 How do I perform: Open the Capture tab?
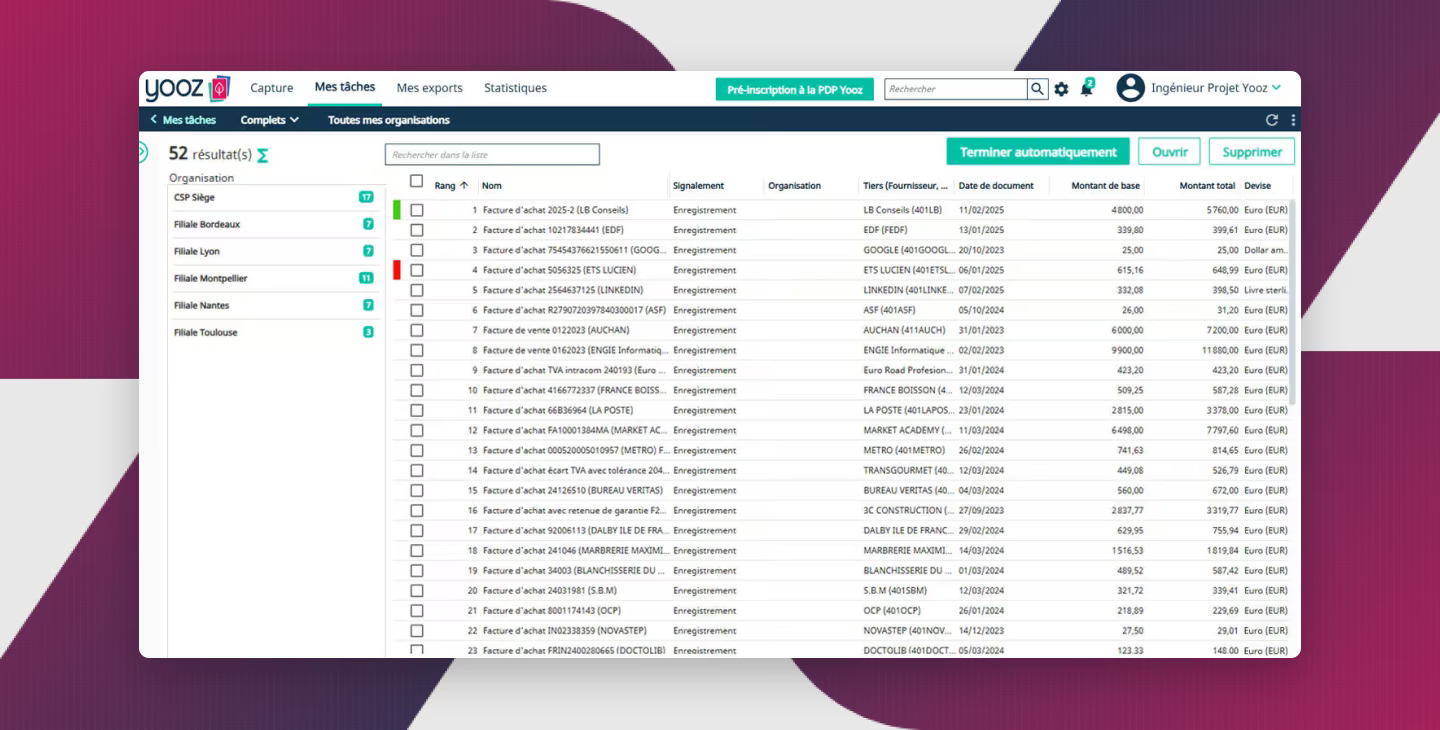point(272,88)
